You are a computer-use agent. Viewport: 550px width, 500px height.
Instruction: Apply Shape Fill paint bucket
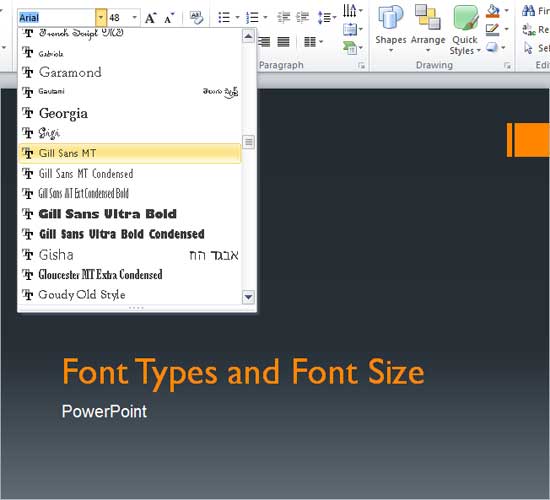(x=493, y=11)
